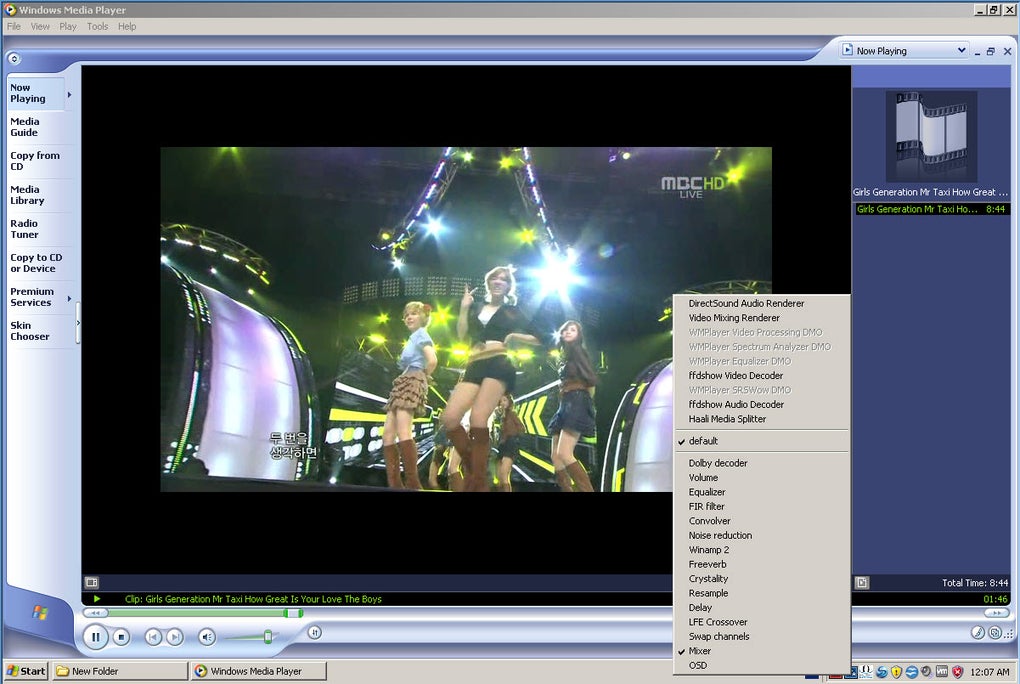Viewport: 1020px width, 684px height.
Task: Skip to the previous track
Action: (153, 637)
